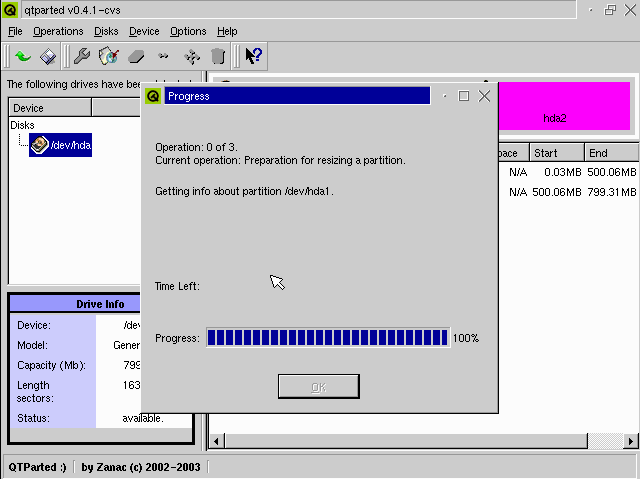Click the Delete partition trash icon
Image resolution: width=640 pixels, height=479 pixels.
click(218, 56)
